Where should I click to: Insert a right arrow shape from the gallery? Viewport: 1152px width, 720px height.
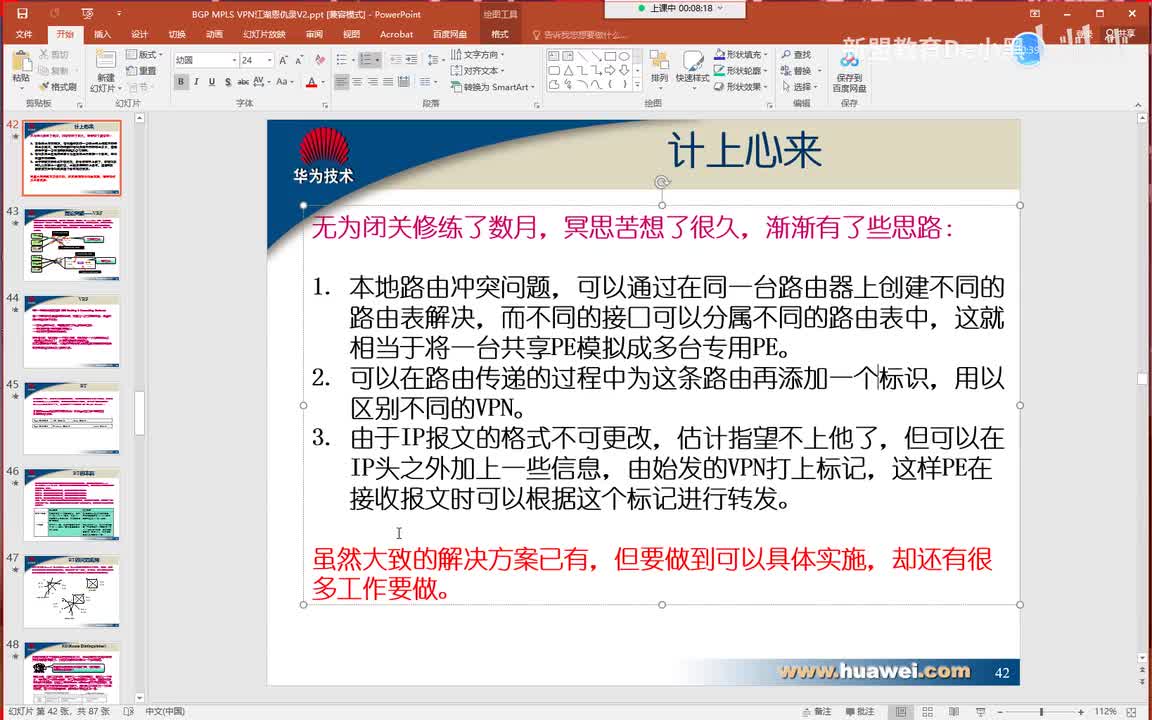click(x=610, y=71)
